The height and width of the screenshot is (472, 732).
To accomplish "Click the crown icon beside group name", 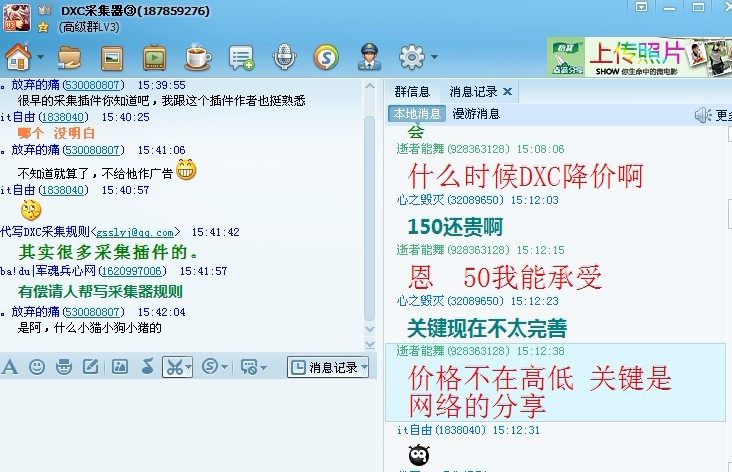I will 44,9.
